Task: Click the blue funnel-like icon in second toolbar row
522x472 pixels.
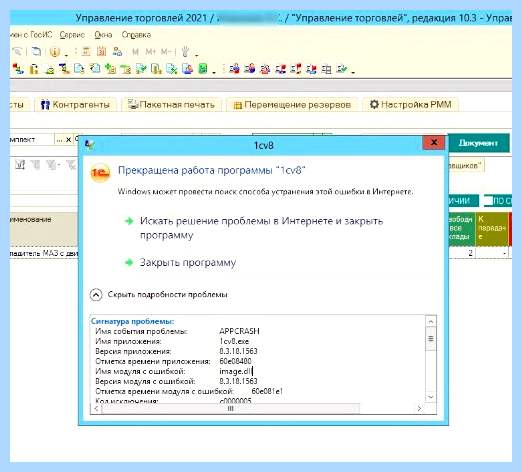Action: (x=64, y=69)
